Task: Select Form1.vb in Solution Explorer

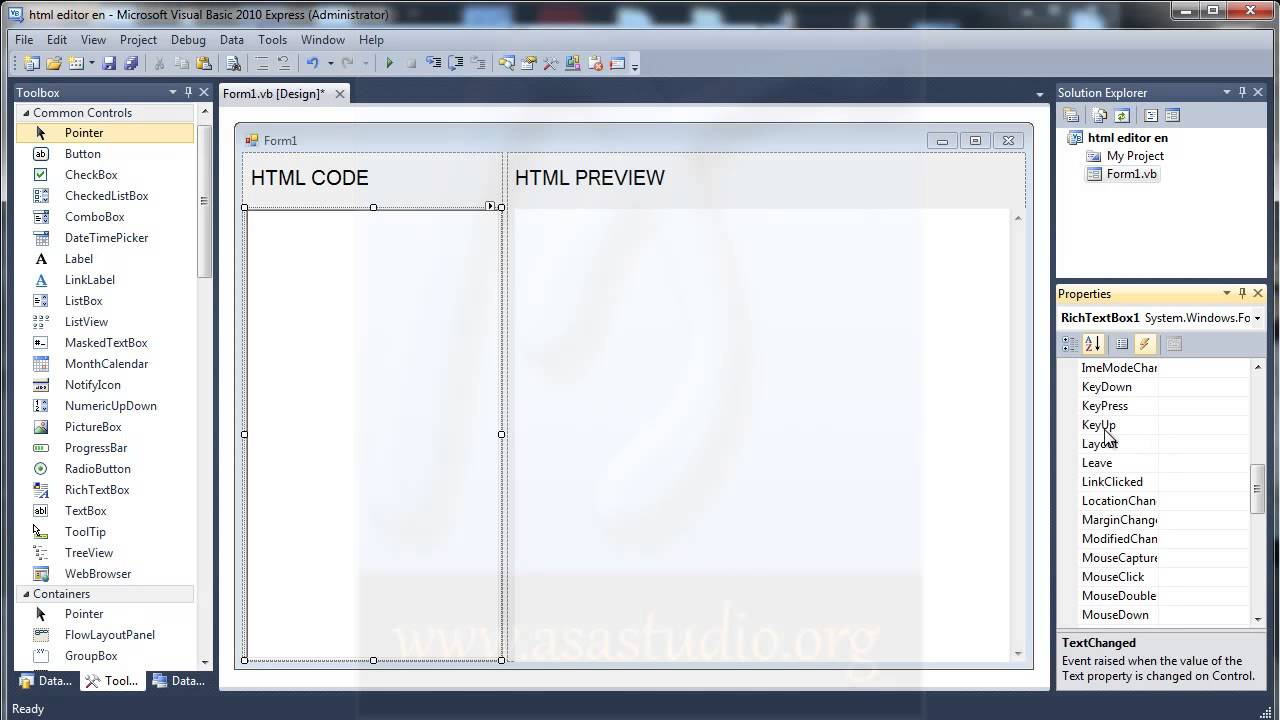Action: point(1131,174)
